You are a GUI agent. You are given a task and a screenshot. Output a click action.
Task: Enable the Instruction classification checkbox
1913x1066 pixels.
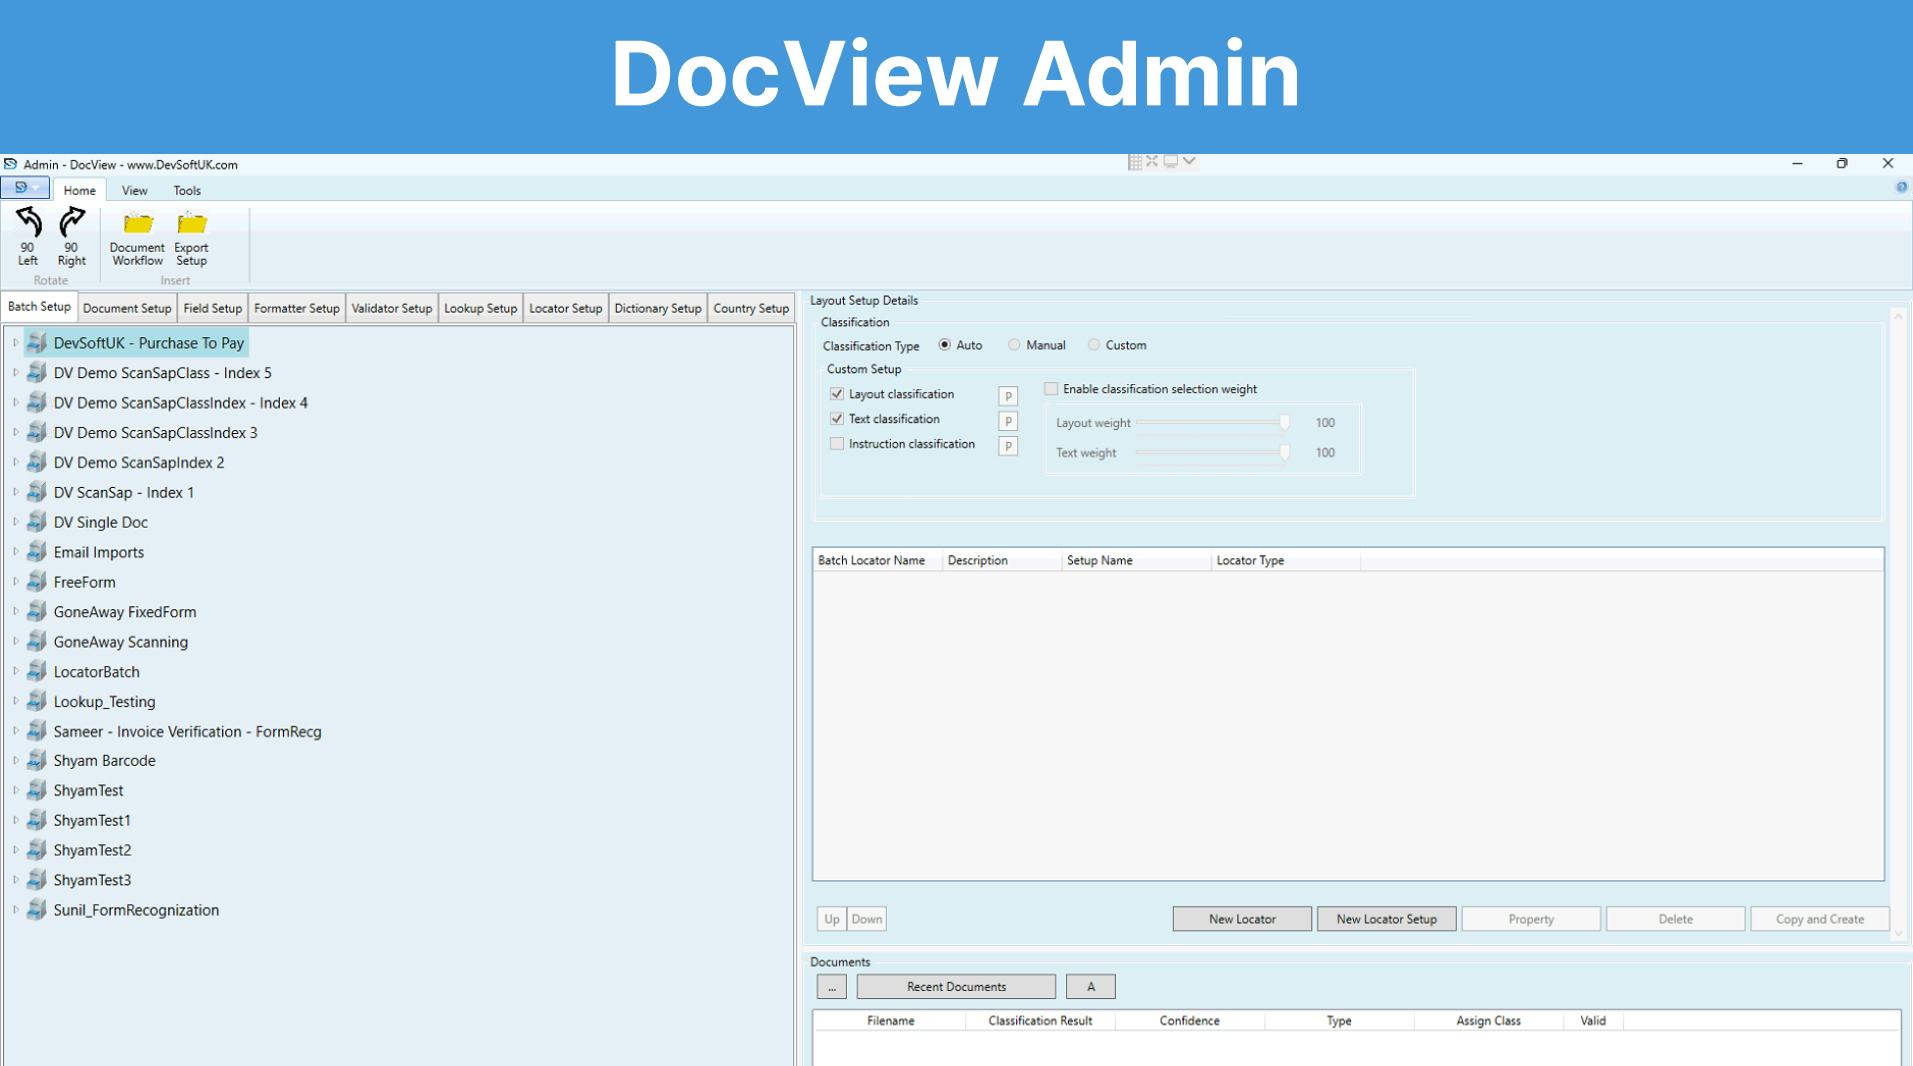click(x=837, y=443)
